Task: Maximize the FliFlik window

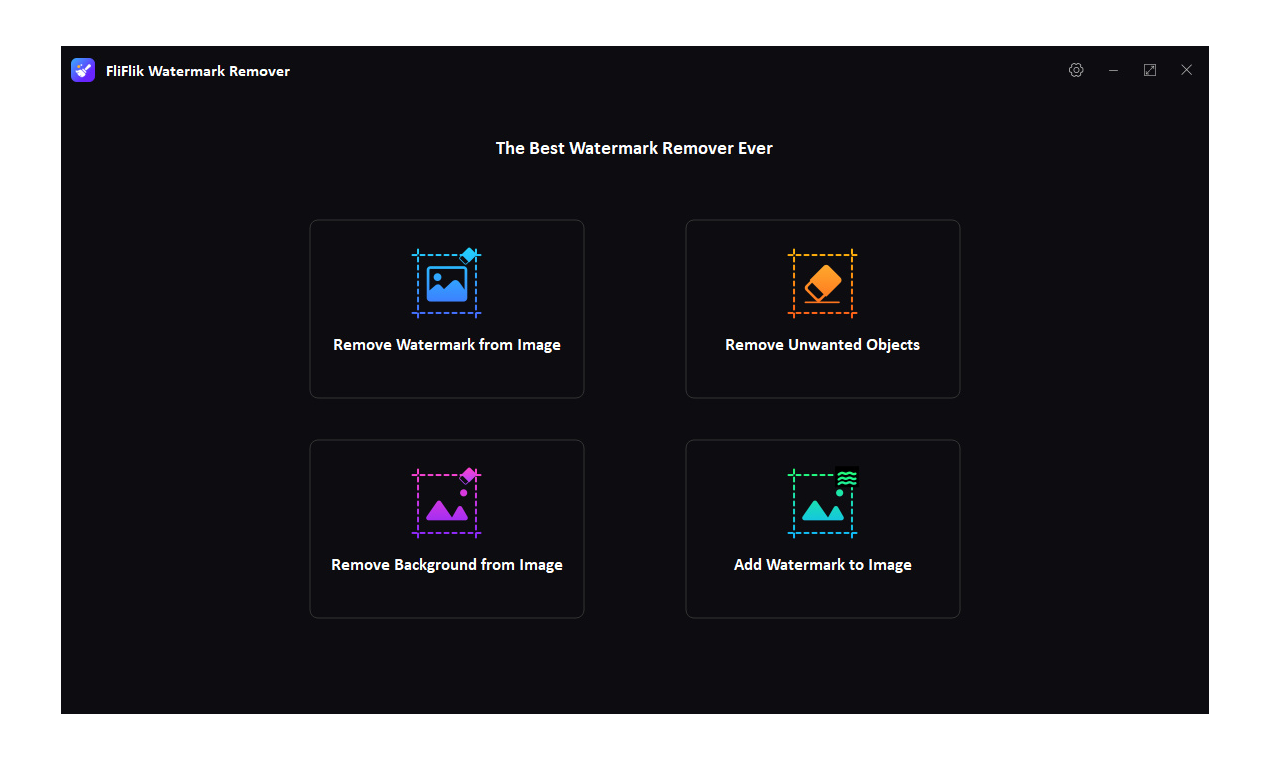Action: [1150, 70]
